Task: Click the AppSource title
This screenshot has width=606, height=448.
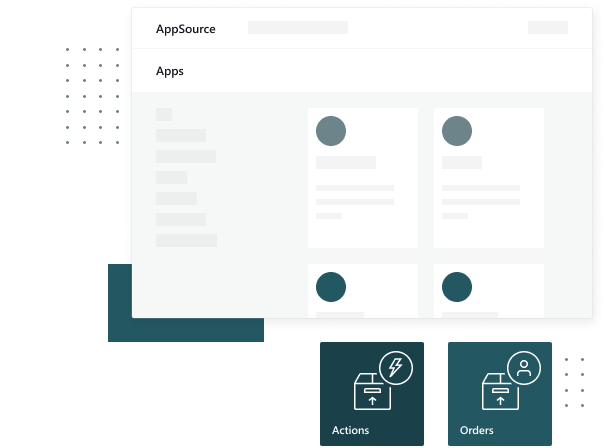Action: 186,29
